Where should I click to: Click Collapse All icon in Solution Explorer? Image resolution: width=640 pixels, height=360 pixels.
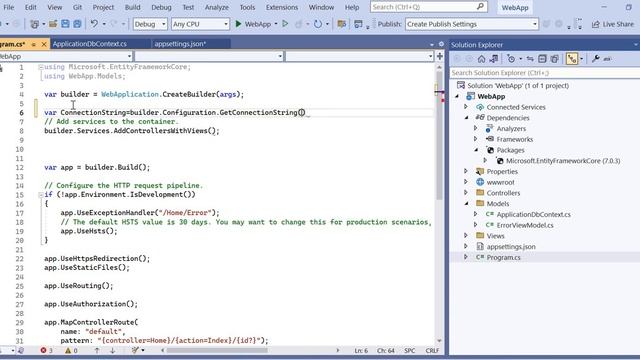542,59
